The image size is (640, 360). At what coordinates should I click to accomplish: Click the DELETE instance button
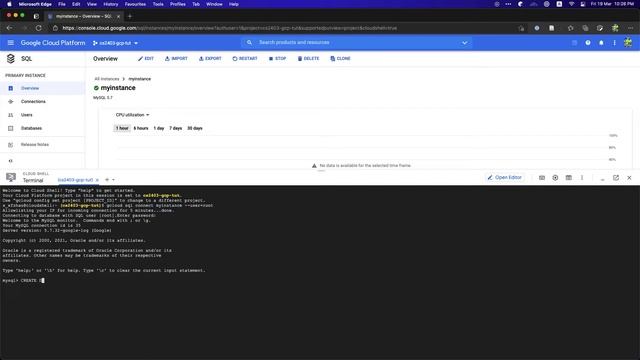(x=308, y=59)
